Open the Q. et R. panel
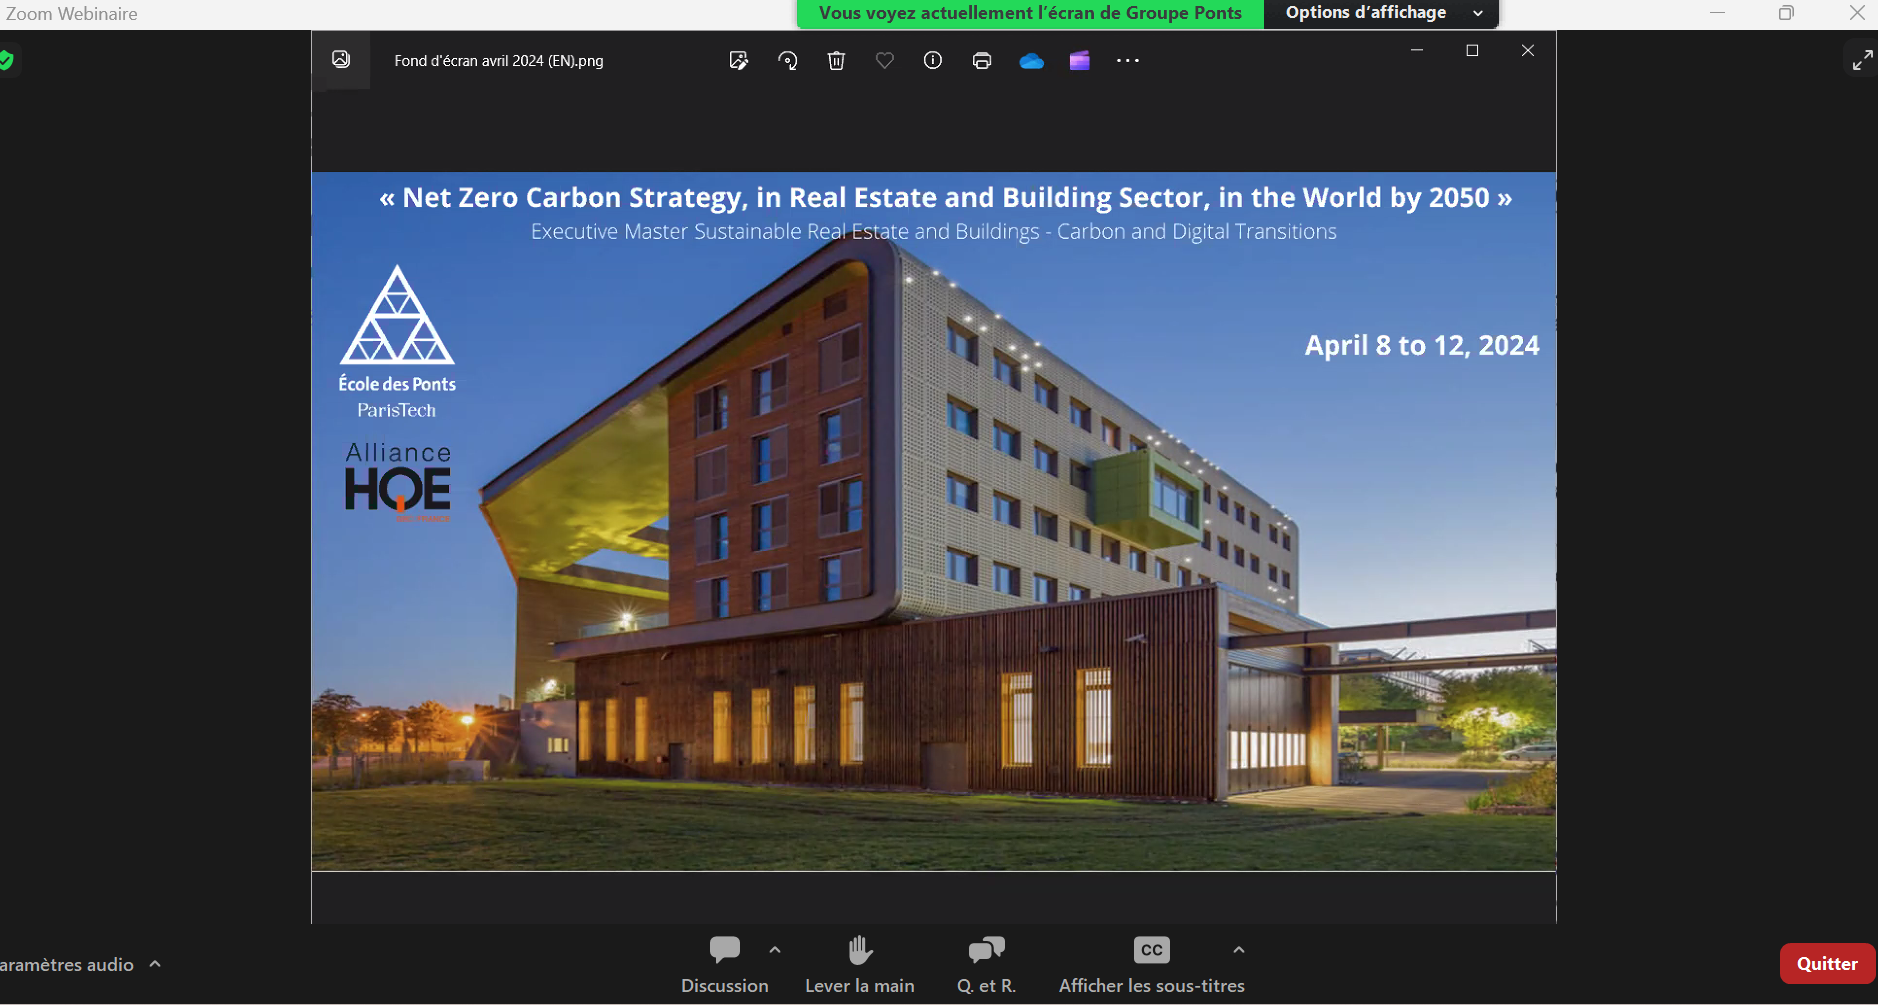1878x1005 pixels. click(987, 965)
